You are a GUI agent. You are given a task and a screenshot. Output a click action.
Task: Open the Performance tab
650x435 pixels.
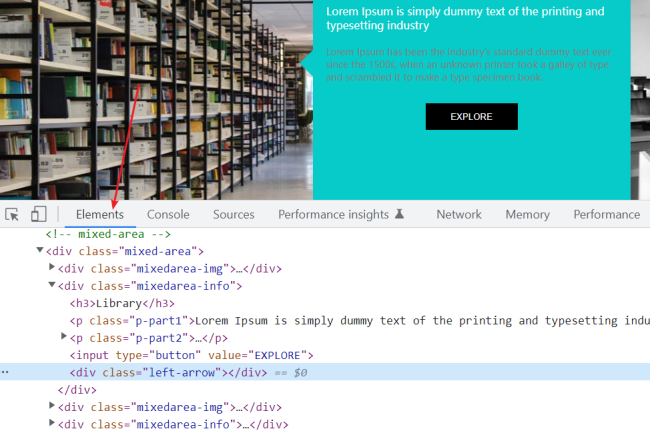pos(606,214)
